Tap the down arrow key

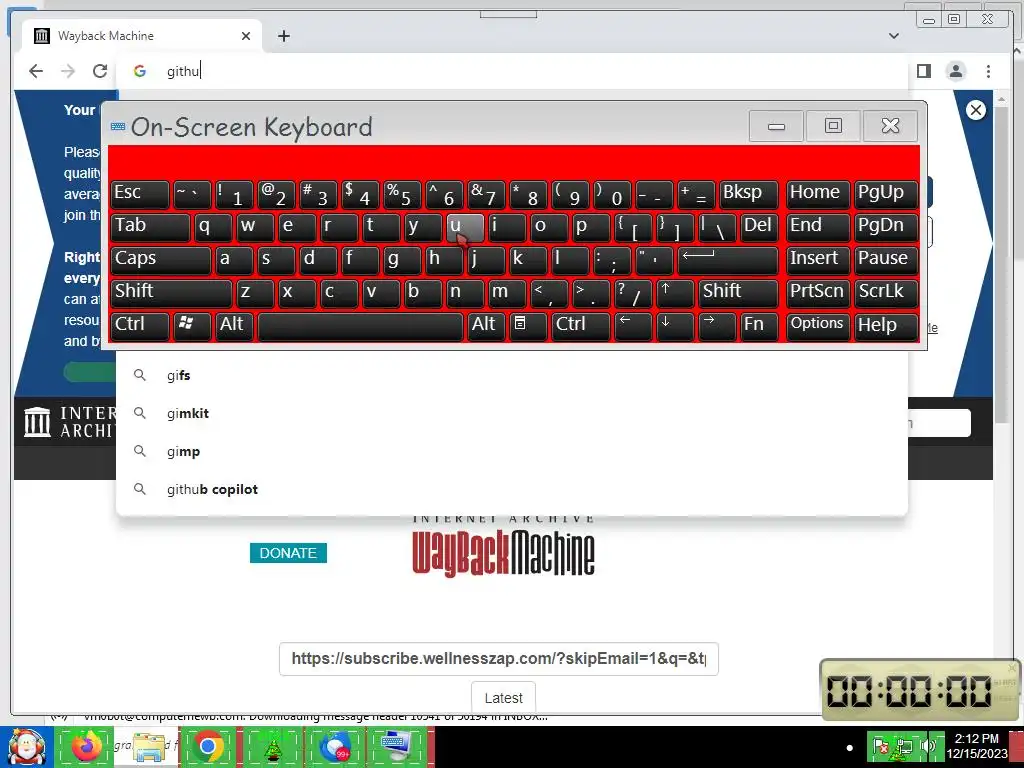click(x=675, y=325)
